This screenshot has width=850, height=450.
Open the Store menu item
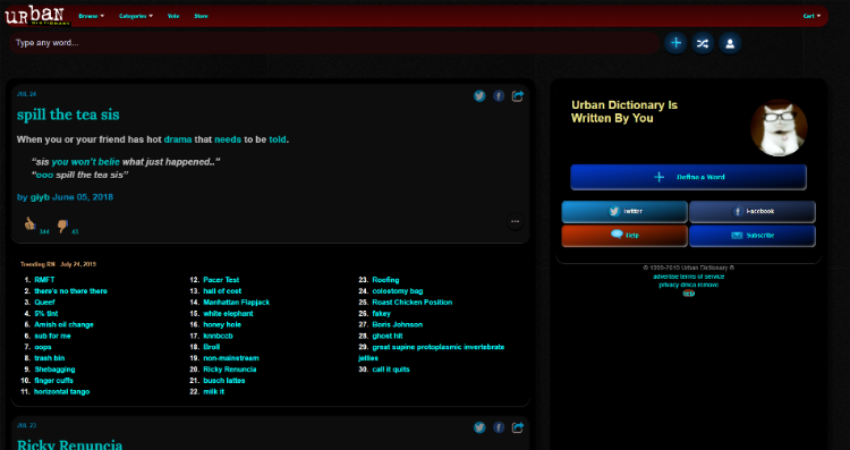[201, 16]
